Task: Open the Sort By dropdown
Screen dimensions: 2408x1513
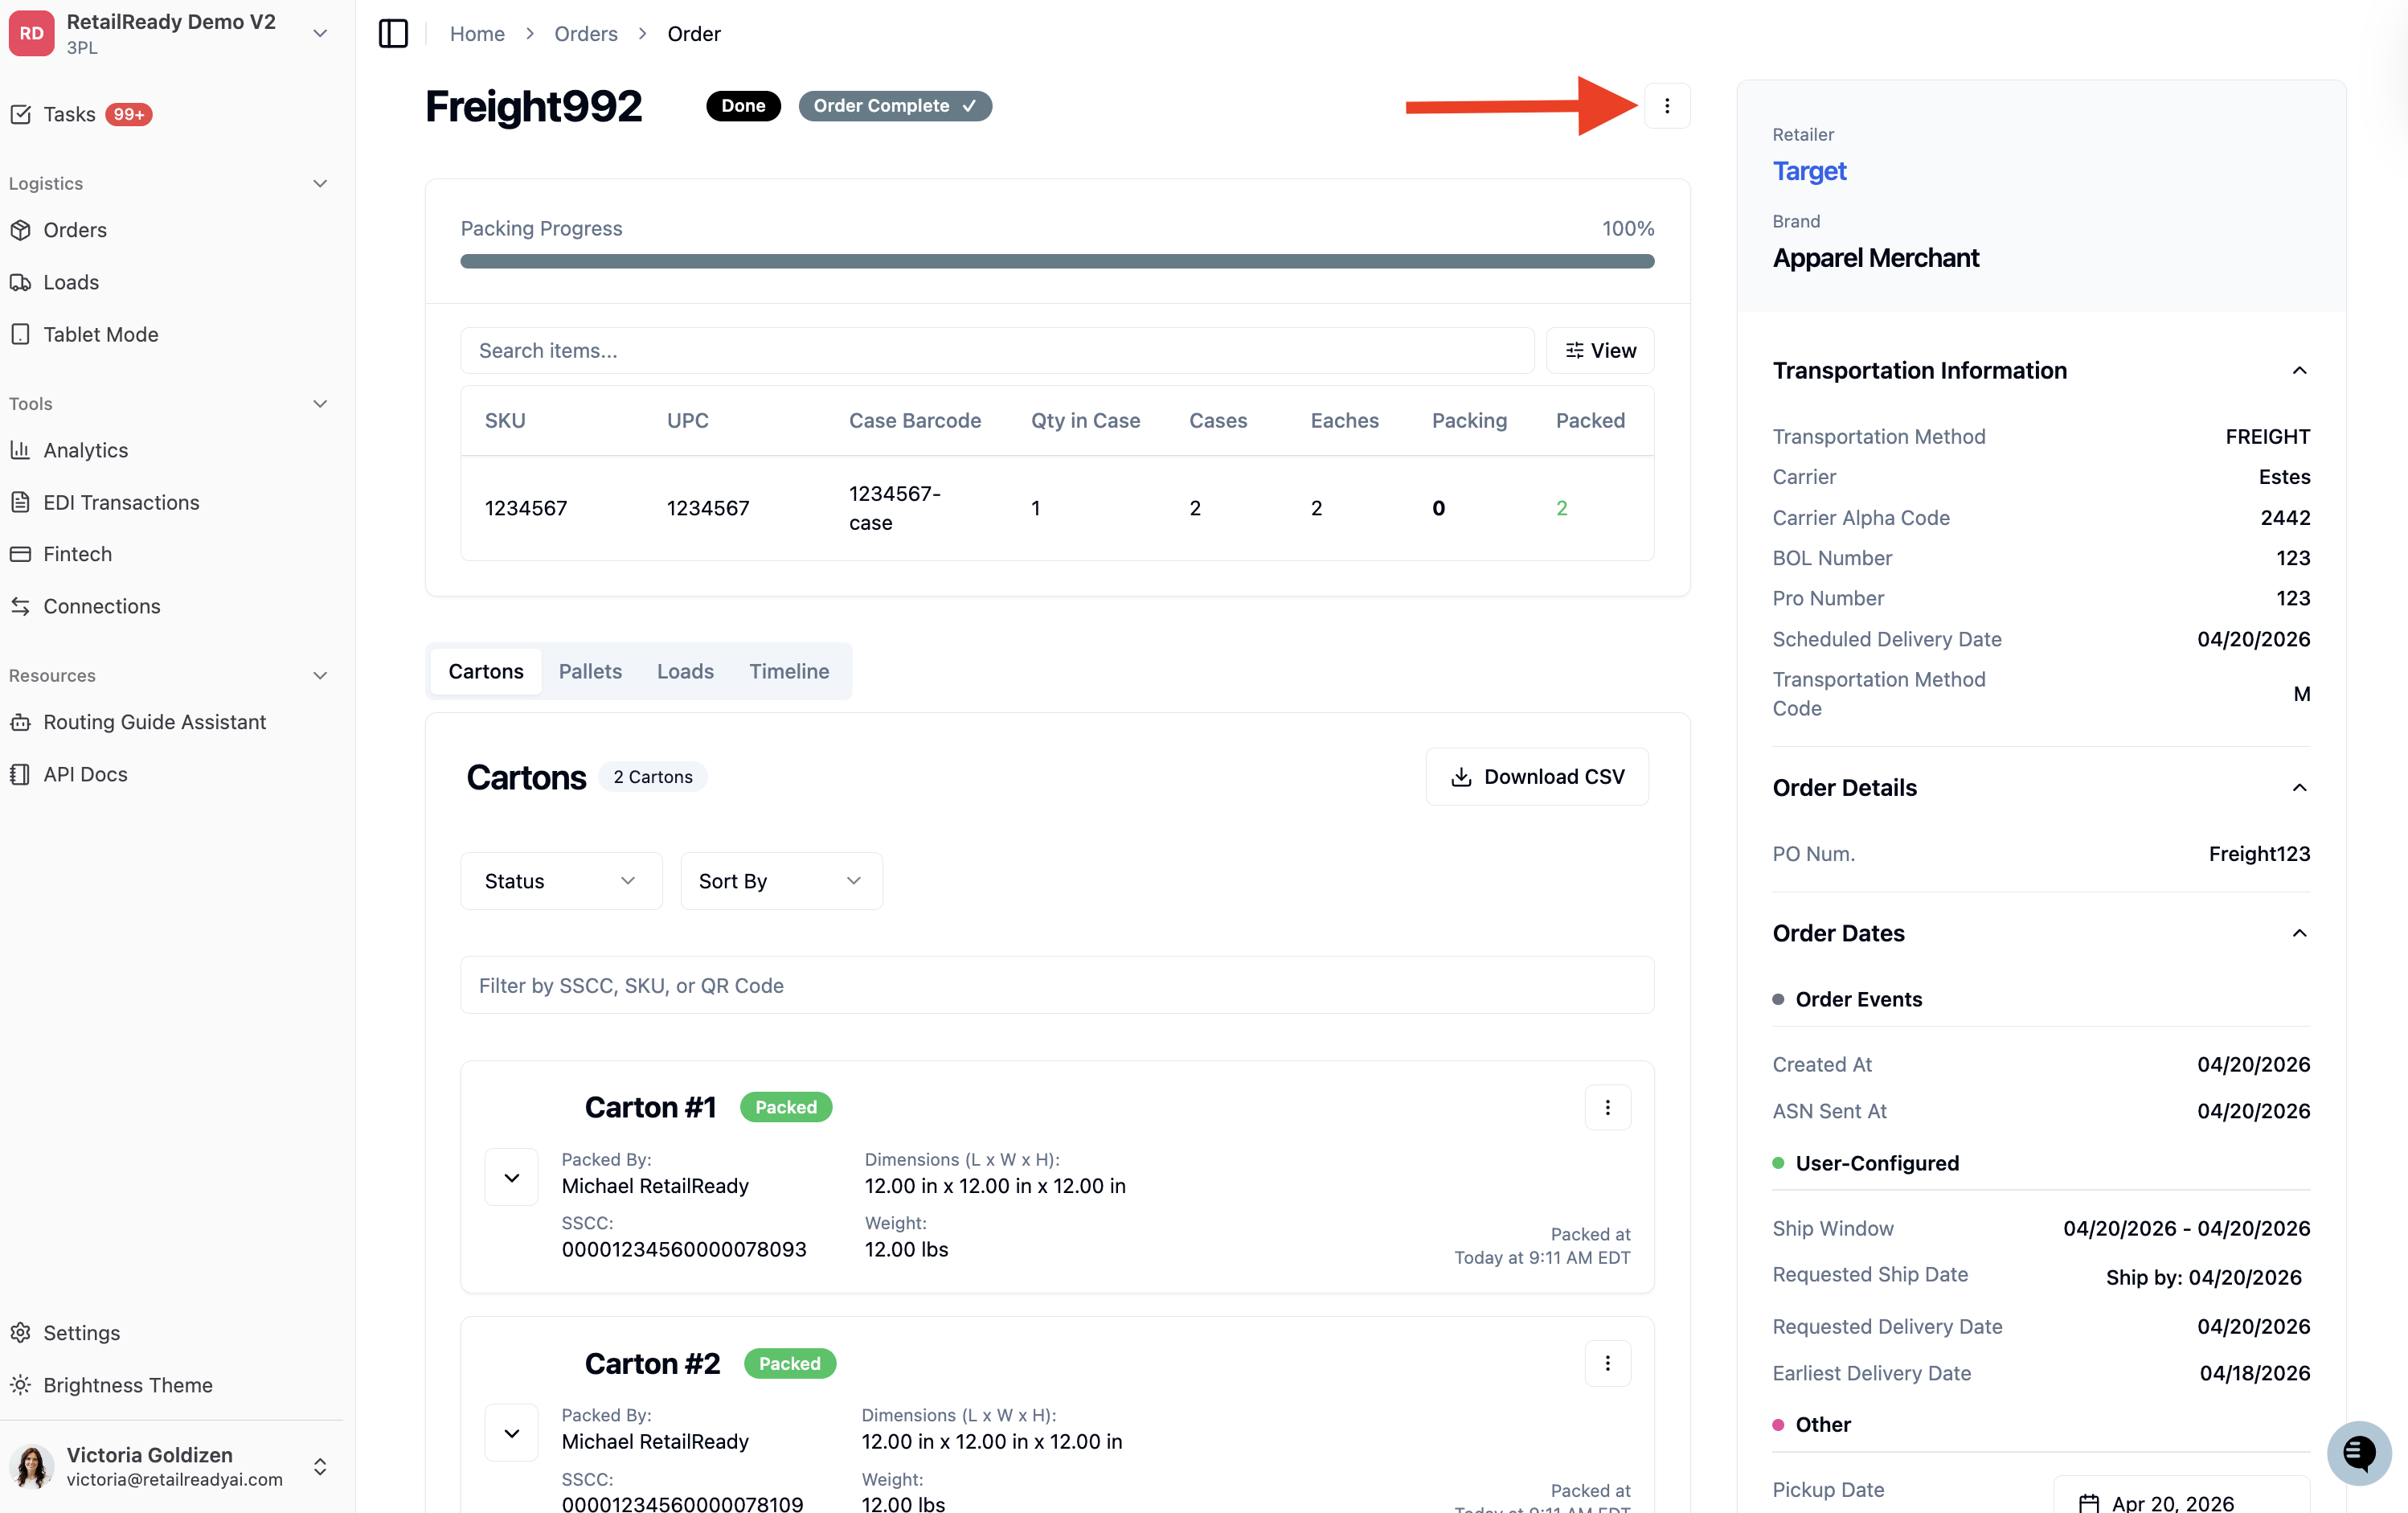Action: 781,881
